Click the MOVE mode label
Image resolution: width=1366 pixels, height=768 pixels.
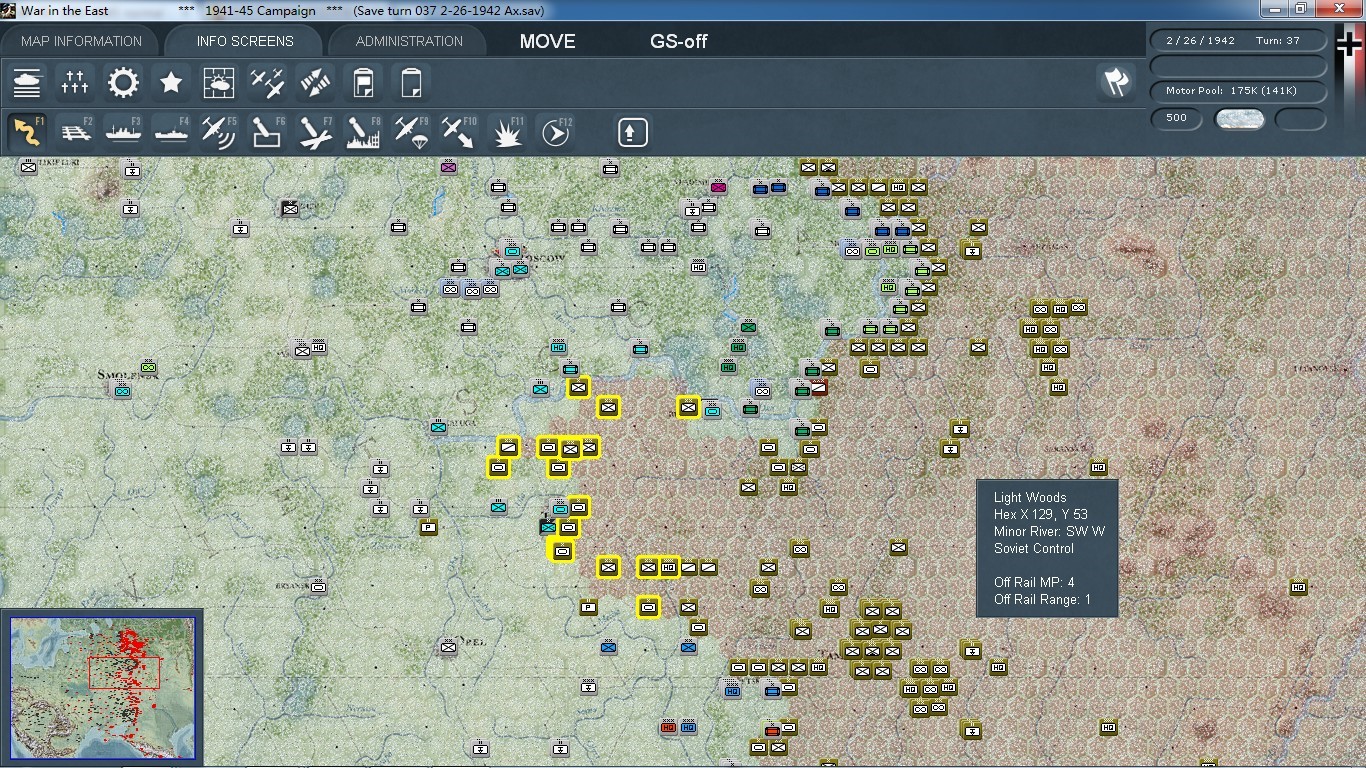click(547, 41)
